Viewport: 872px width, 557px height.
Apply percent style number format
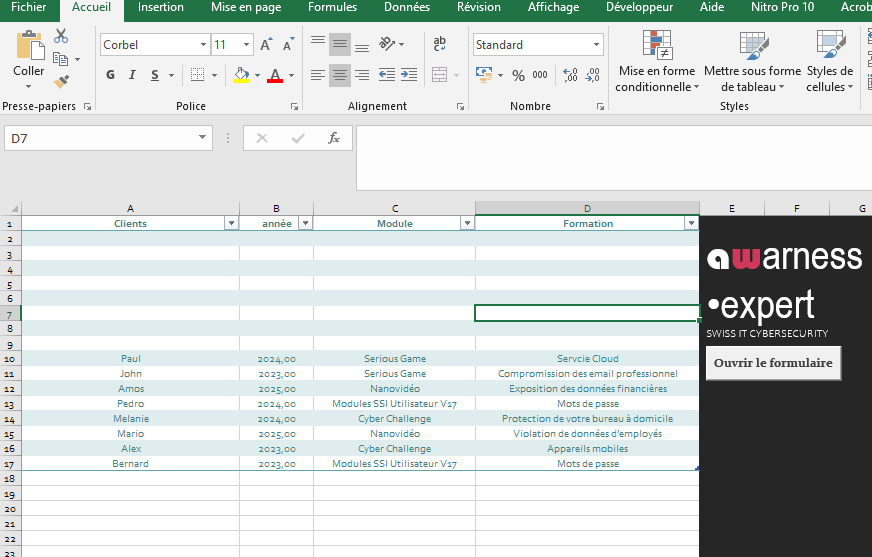click(518, 75)
